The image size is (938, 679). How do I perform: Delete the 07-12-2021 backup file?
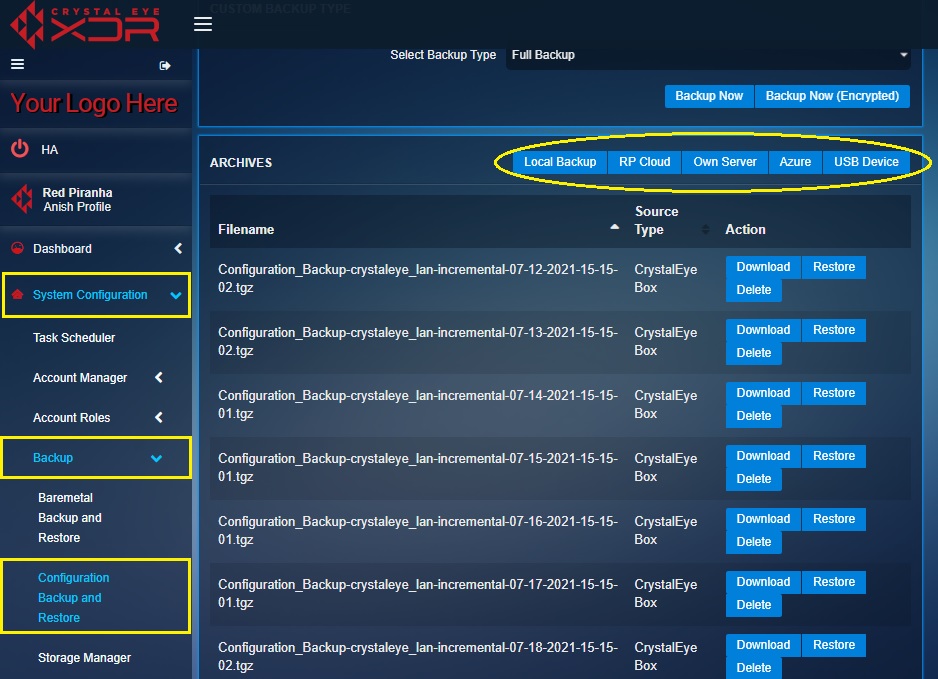tap(754, 290)
